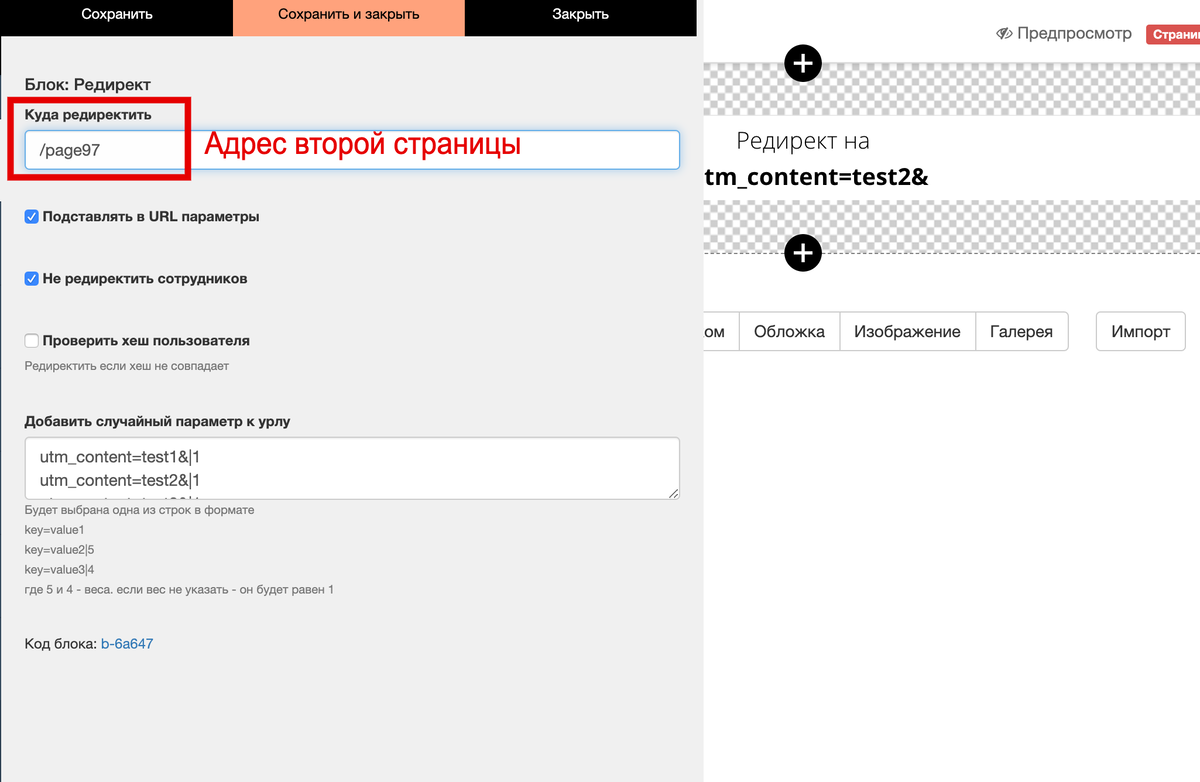Click the eye icon beside Предпросмотр
Image resolution: width=1200 pixels, height=782 pixels.
[x=1005, y=34]
